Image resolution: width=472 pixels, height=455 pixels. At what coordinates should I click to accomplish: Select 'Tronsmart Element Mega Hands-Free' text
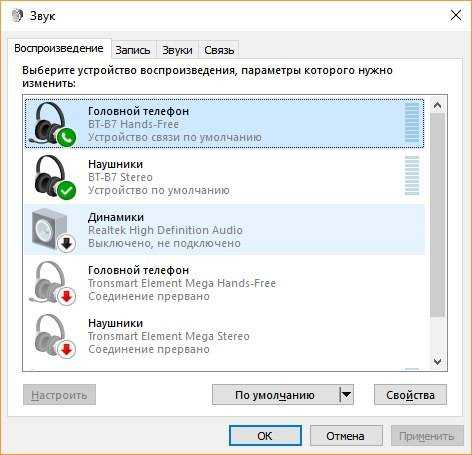point(182,283)
